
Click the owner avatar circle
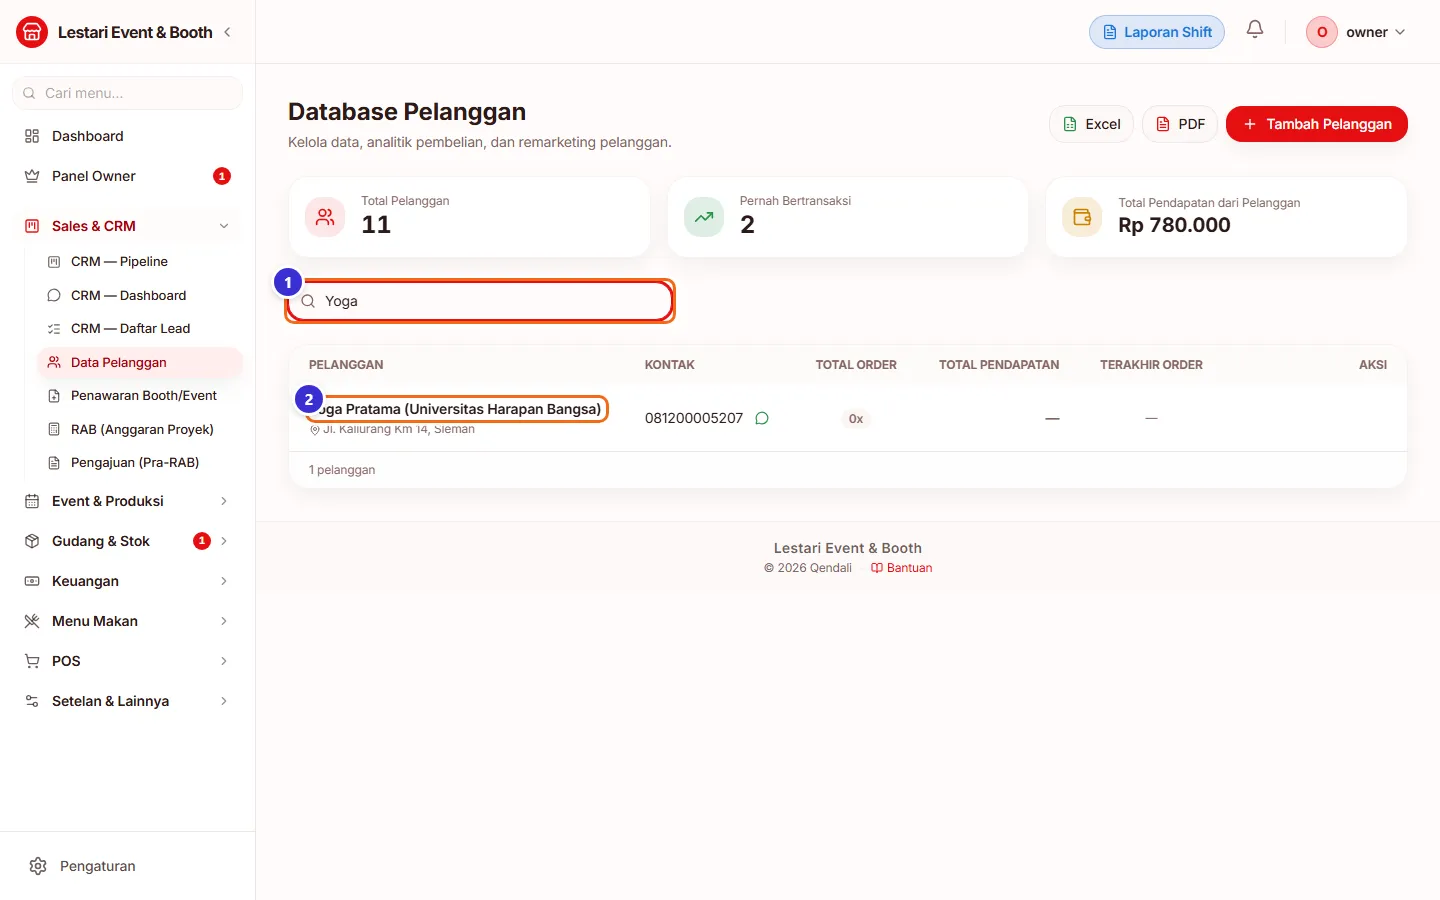point(1322,32)
